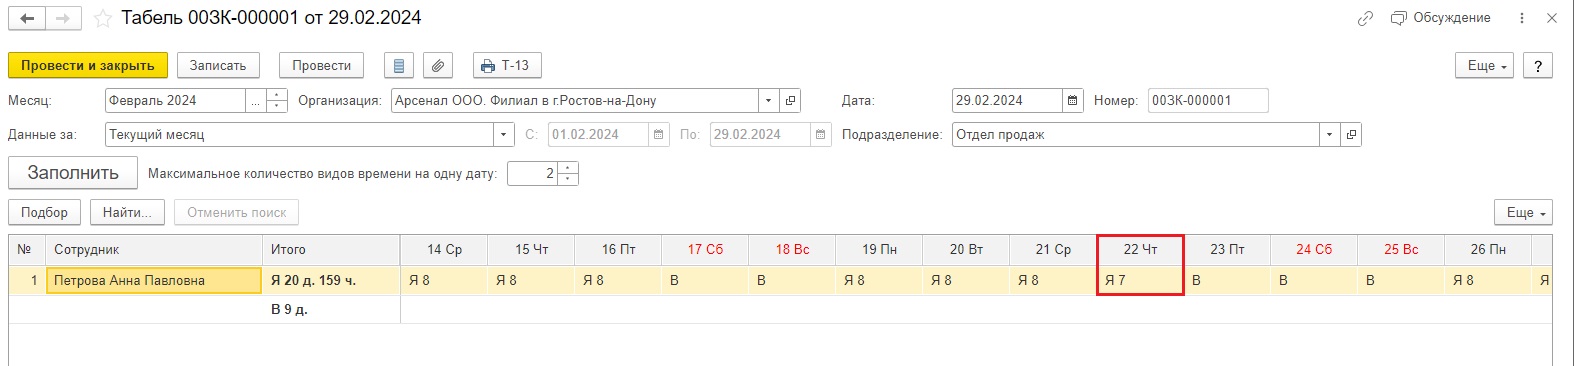1574x366 pixels.
Task: Open the table Еще menu
Action: (1523, 212)
